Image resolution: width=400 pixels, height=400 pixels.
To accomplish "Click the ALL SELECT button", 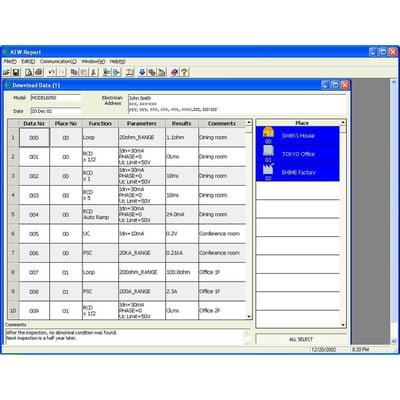I will pos(301,339).
